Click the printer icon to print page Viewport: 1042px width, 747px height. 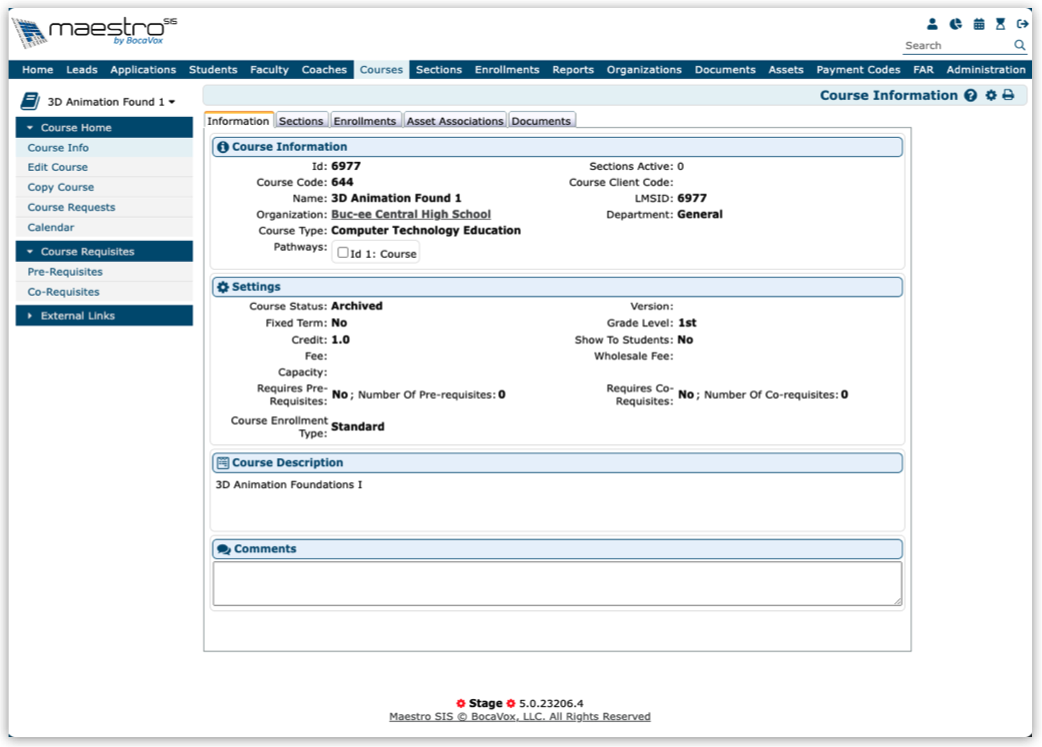1008,96
